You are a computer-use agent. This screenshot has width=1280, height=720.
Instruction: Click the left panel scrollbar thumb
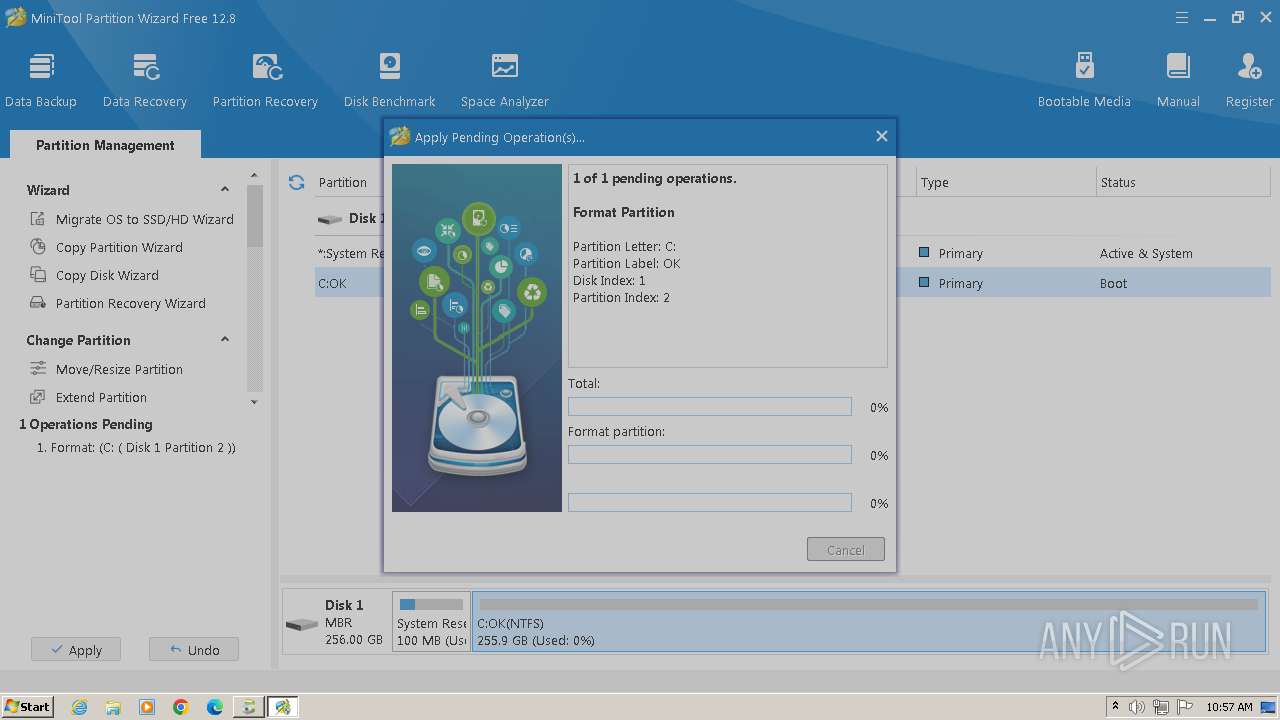coord(254,215)
